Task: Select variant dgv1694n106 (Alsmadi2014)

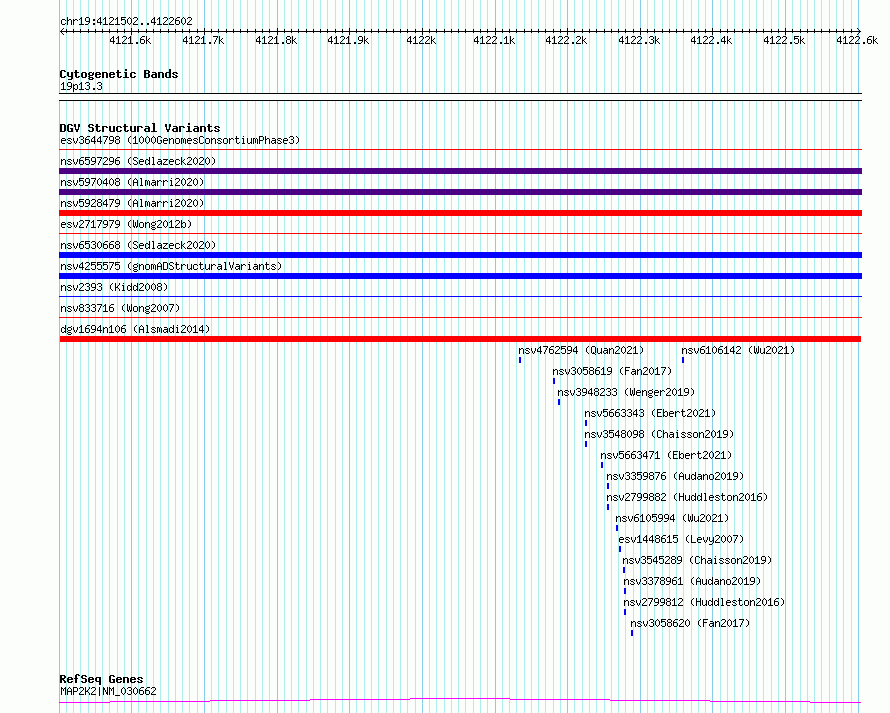Action: click(x=135, y=329)
